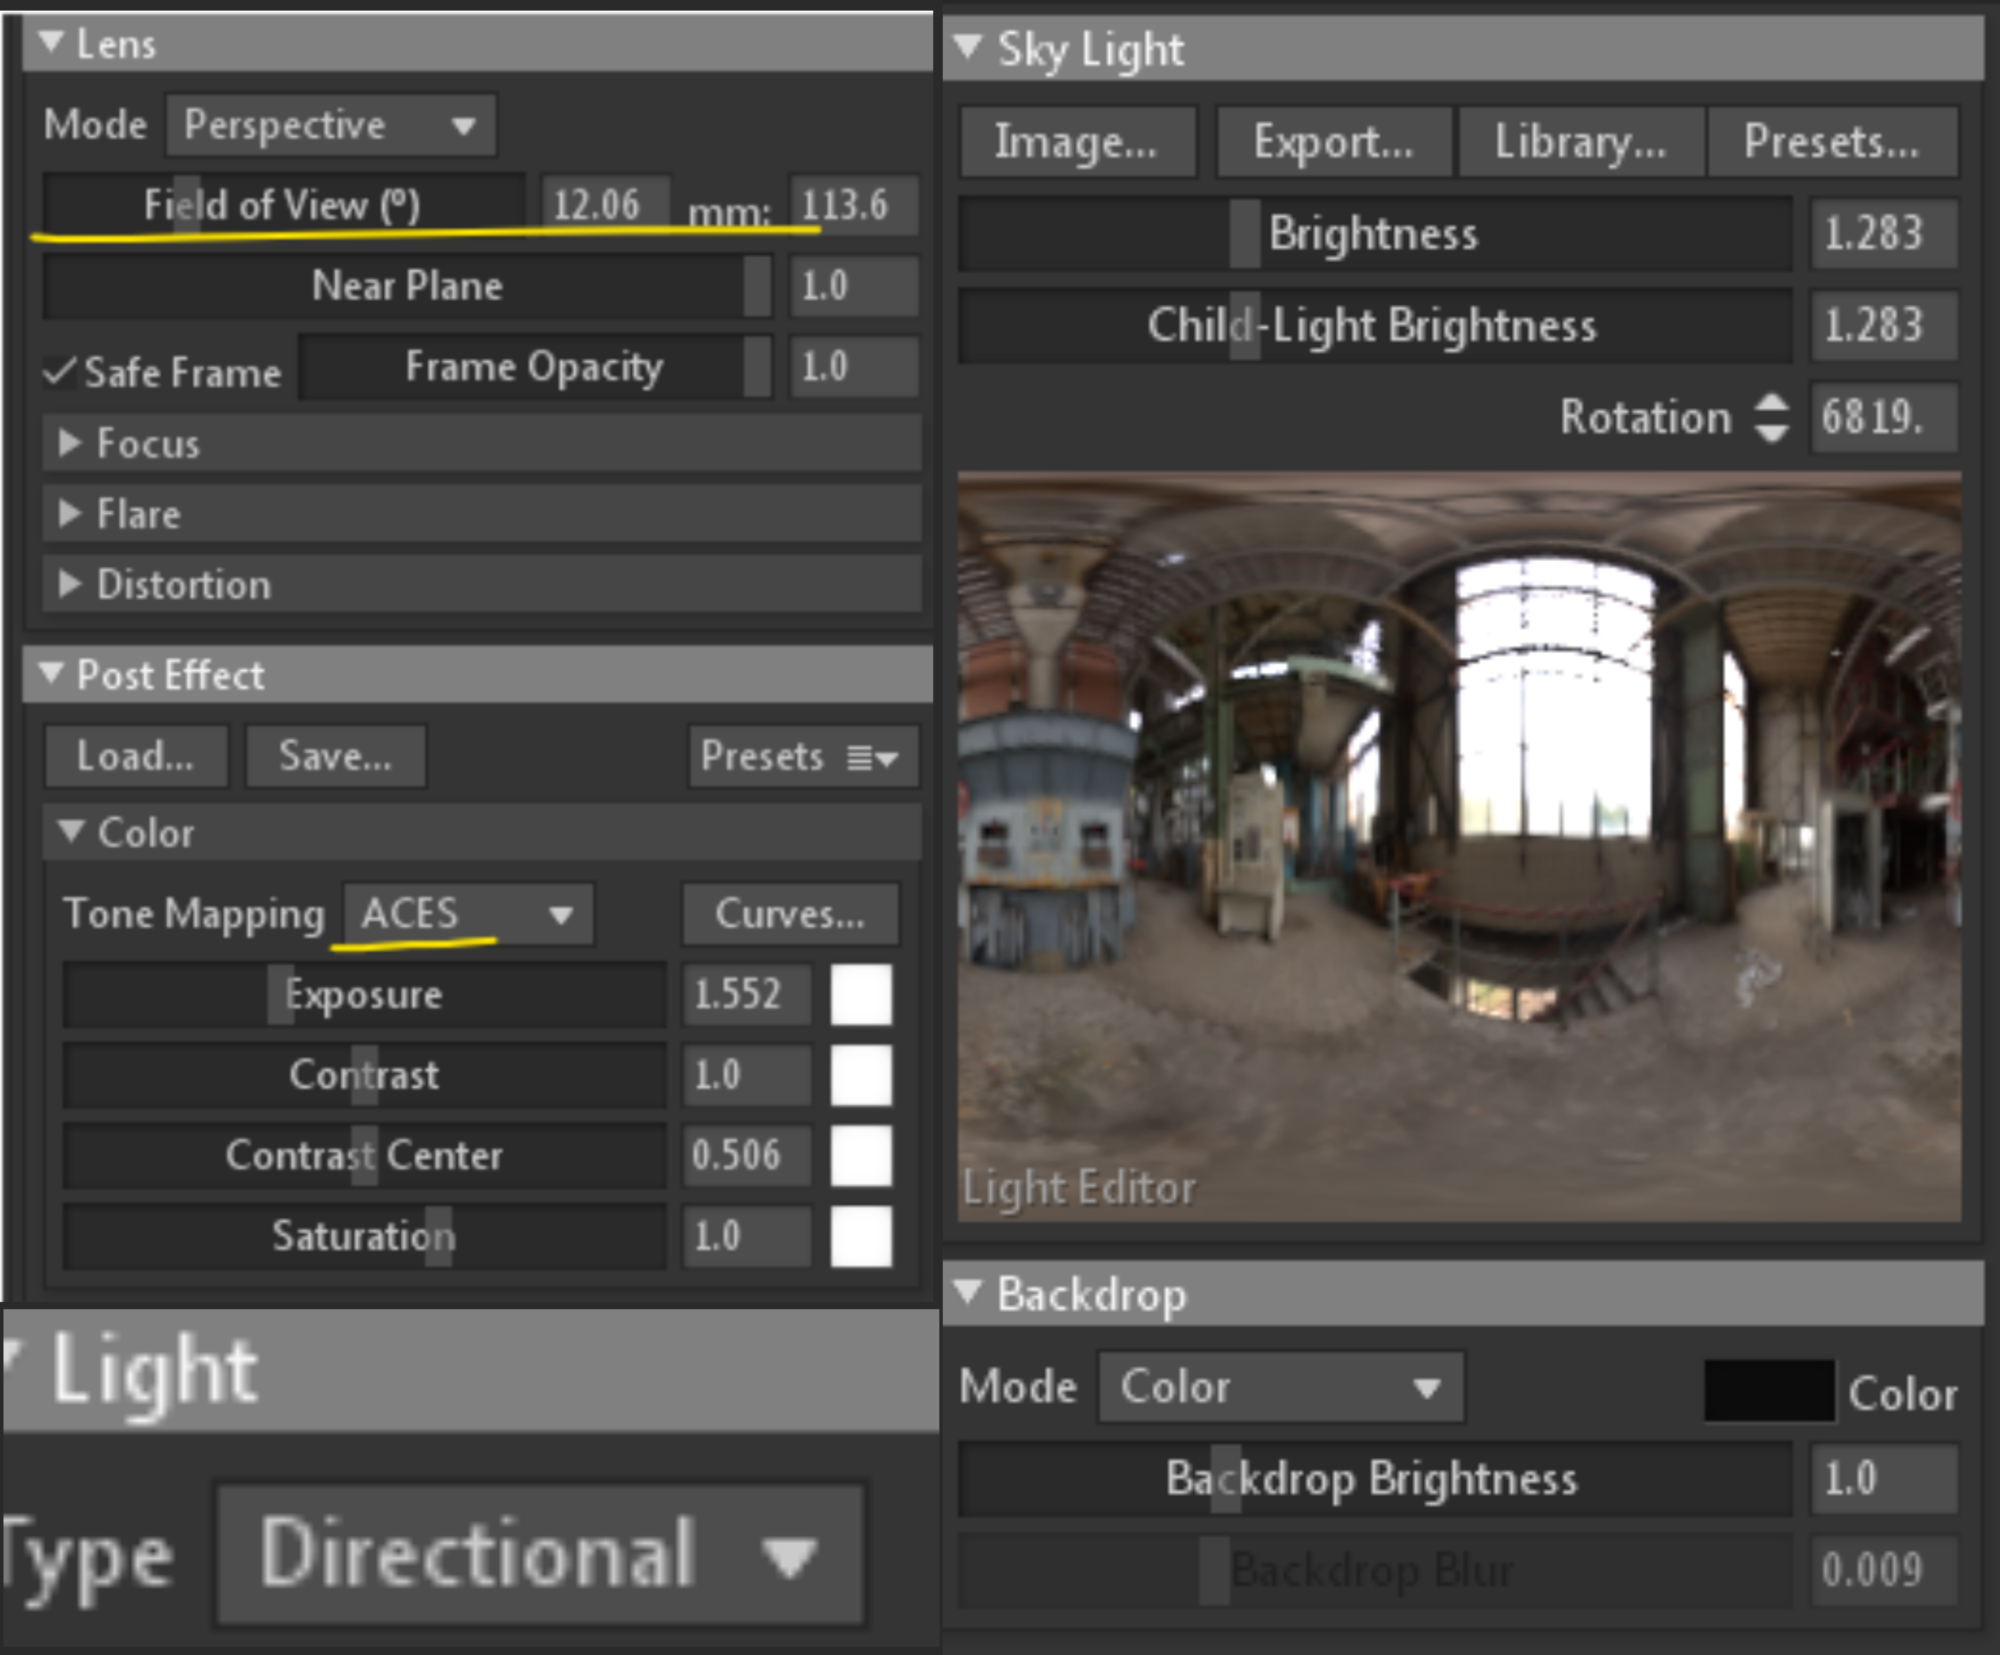Open the Backdrop Mode dropdown

click(1280, 1387)
